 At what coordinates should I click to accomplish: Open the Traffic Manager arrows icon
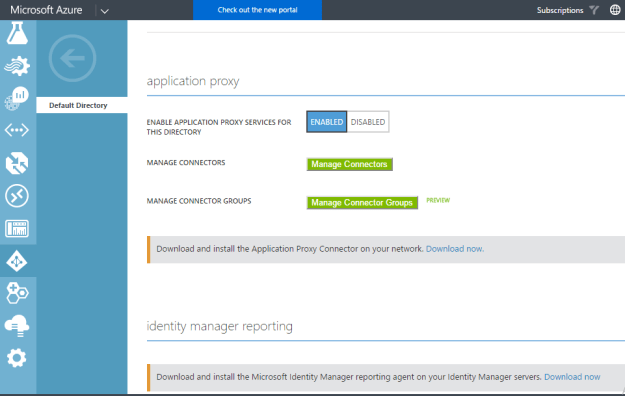coord(17,163)
